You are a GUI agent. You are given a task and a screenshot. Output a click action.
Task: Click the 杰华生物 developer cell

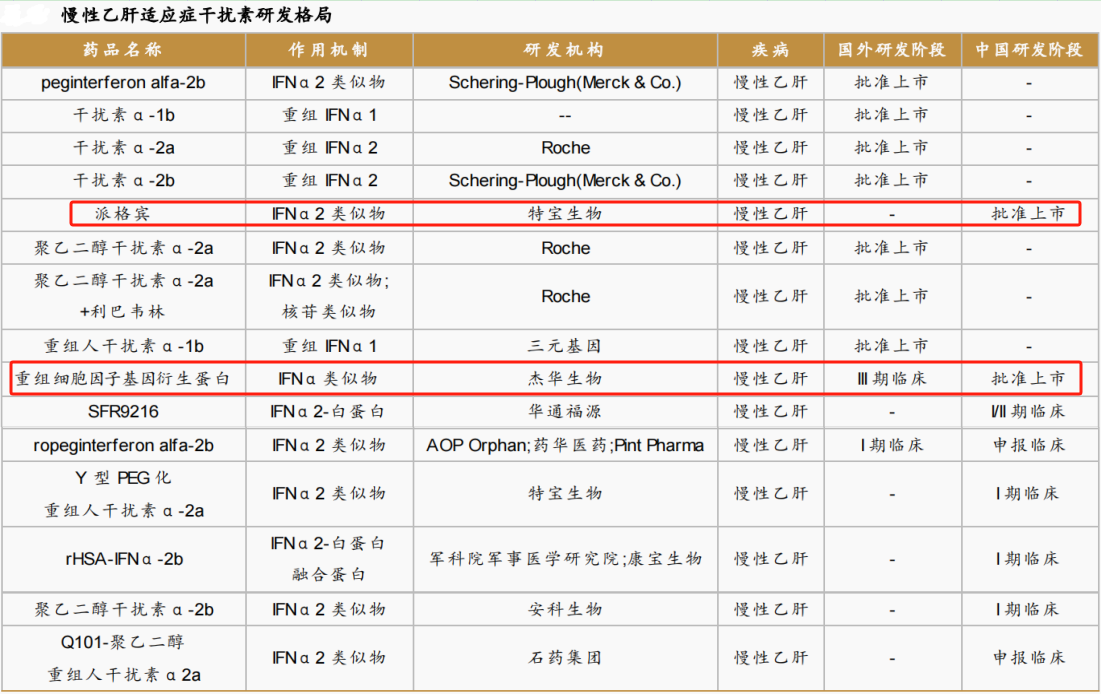[565, 379]
